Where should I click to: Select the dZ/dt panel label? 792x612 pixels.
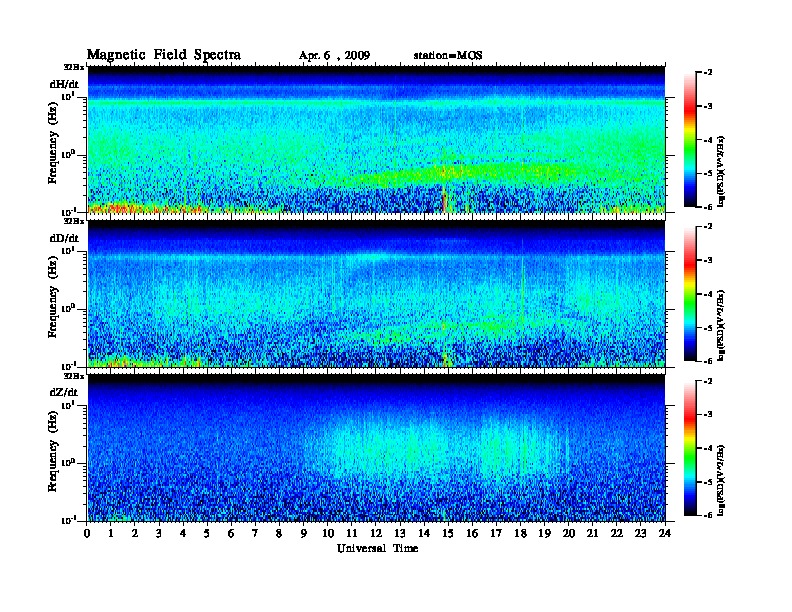64,392
